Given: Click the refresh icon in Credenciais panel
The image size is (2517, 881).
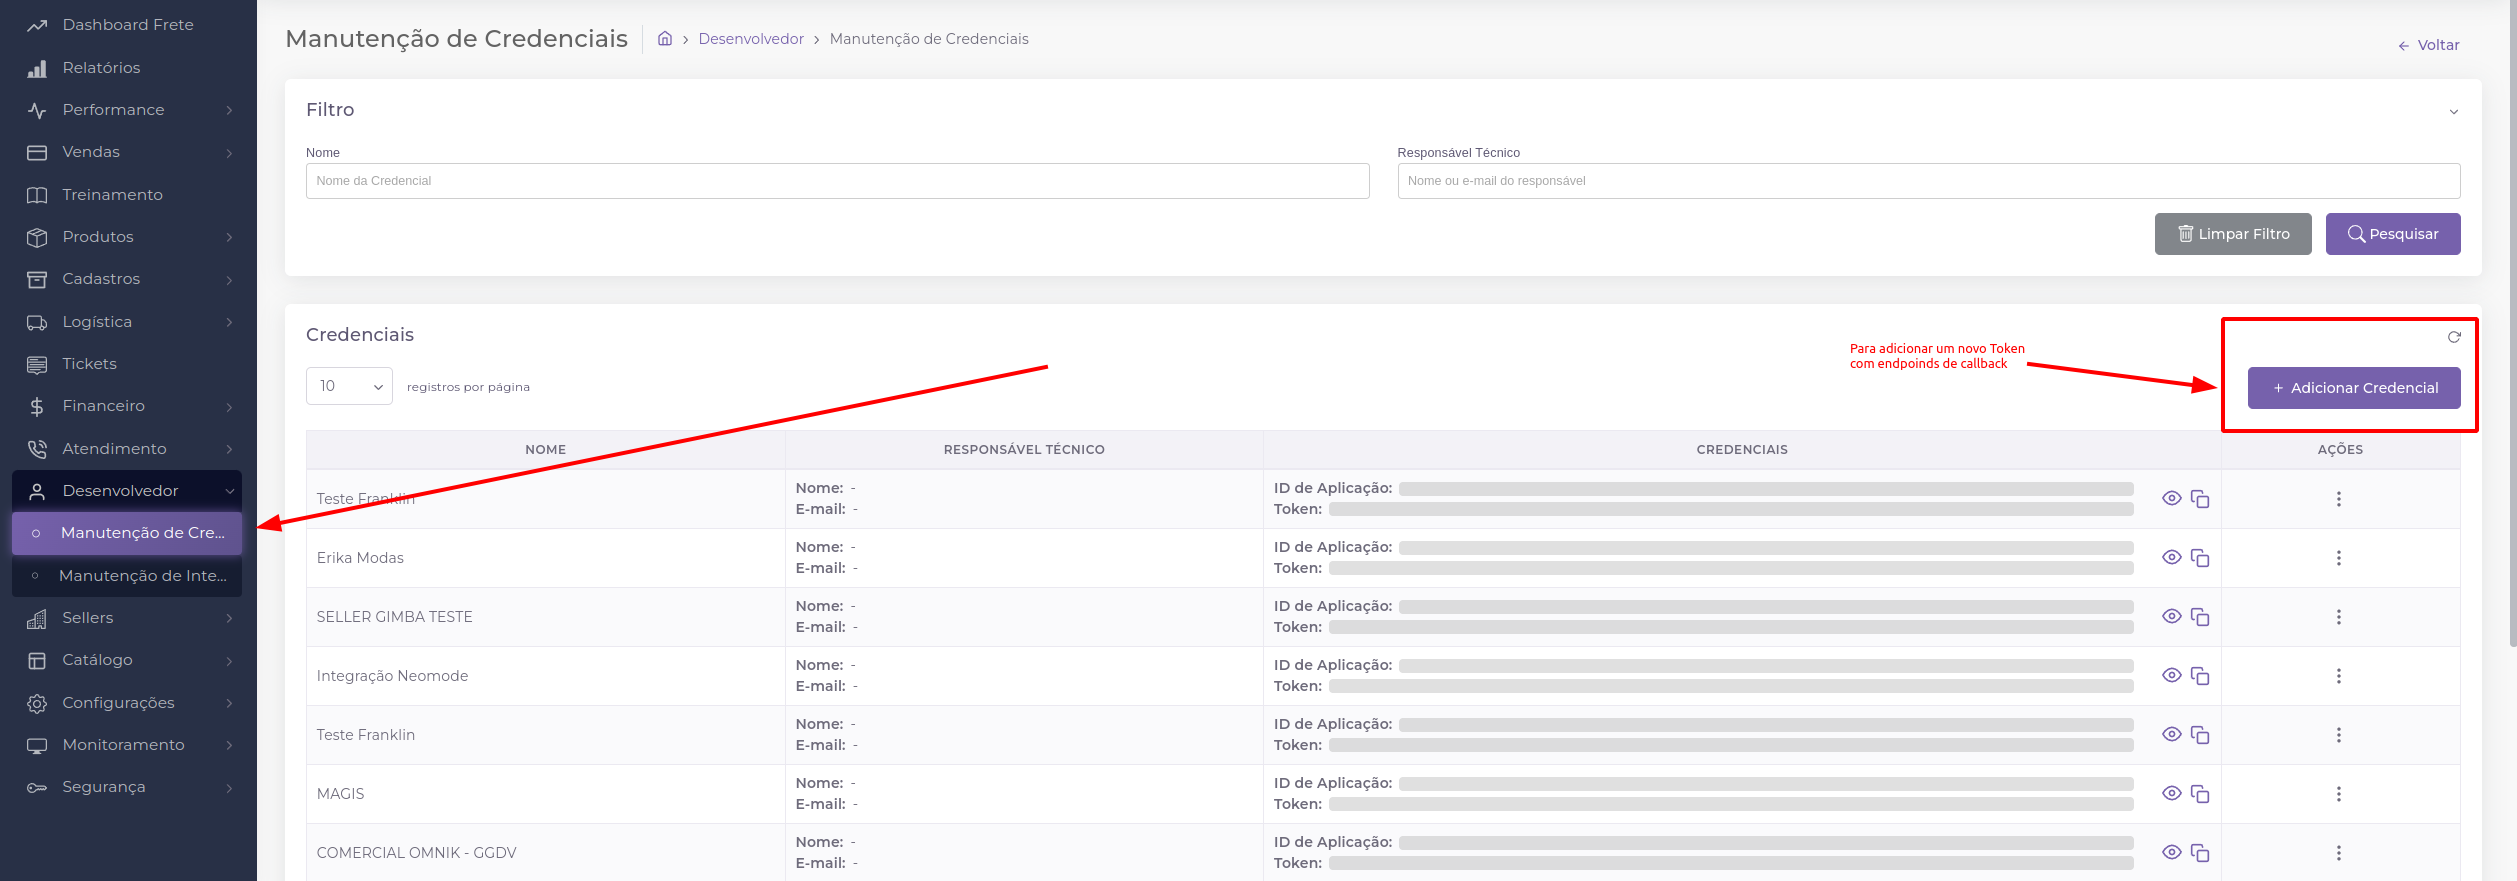Looking at the screenshot, I should pos(2453,337).
